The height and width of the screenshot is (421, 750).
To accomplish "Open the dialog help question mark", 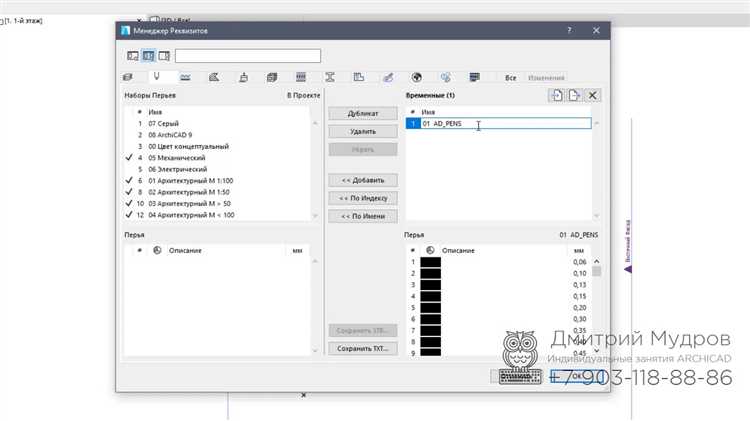I will (569, 30).
